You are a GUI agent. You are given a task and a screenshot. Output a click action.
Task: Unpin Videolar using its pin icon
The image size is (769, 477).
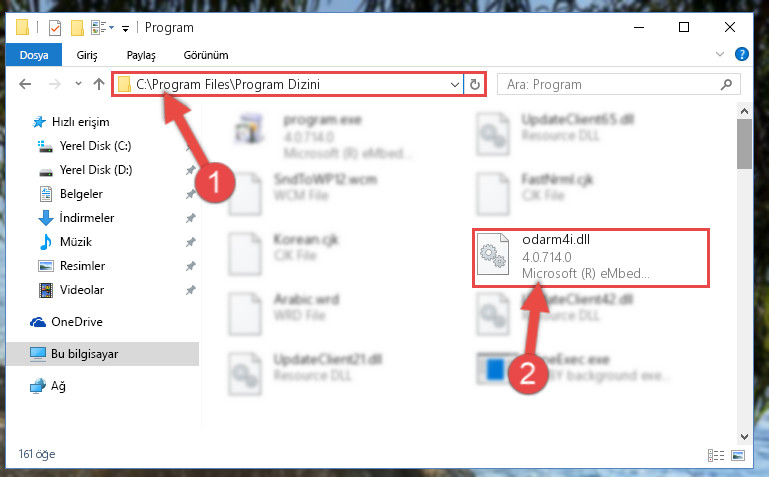(190, 290)
